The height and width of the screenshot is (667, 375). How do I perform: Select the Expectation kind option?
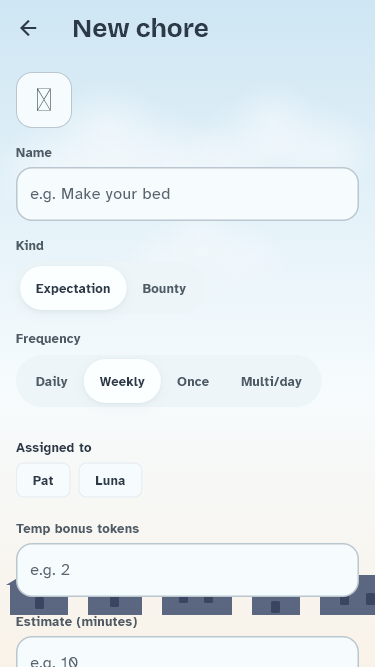point(73,288)
